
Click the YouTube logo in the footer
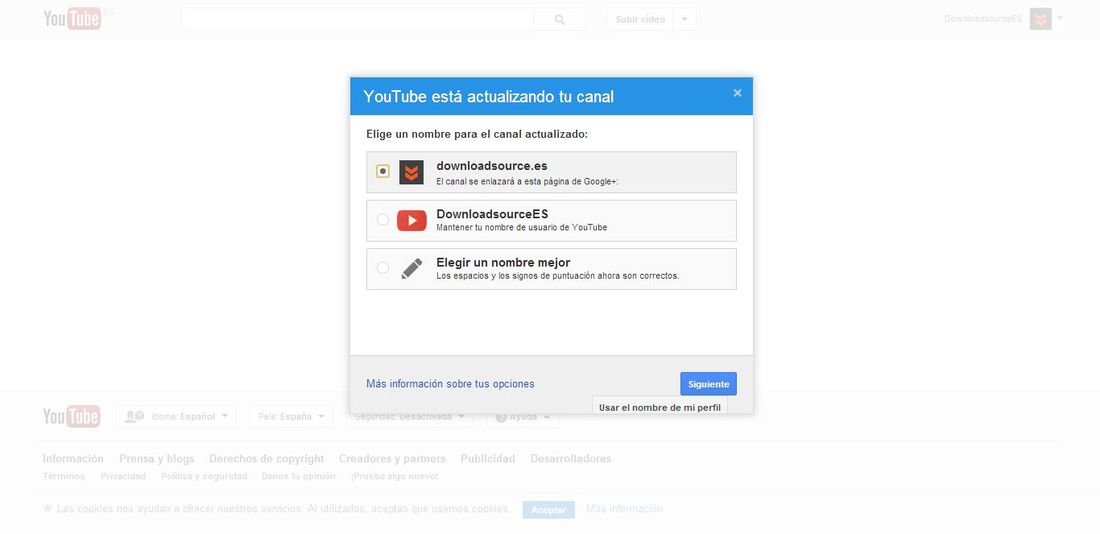click(x=72, y=416)
